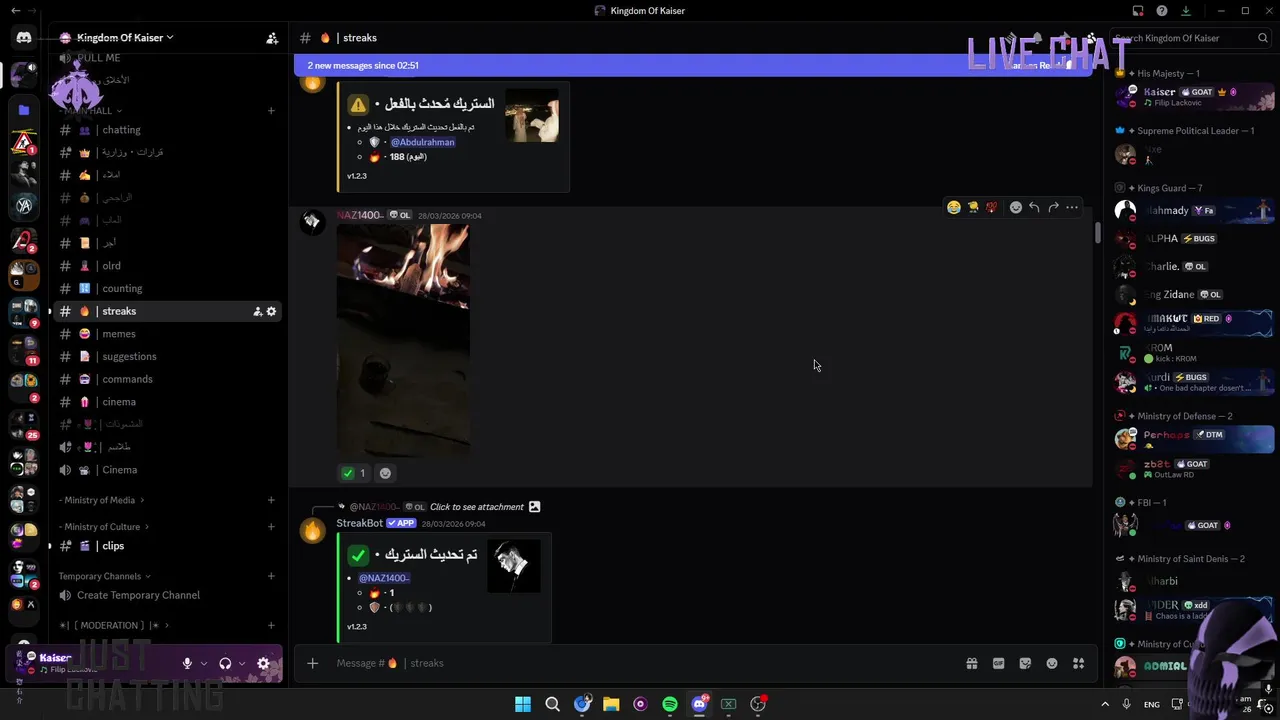Join Cinema voice channel

(167, 470)
